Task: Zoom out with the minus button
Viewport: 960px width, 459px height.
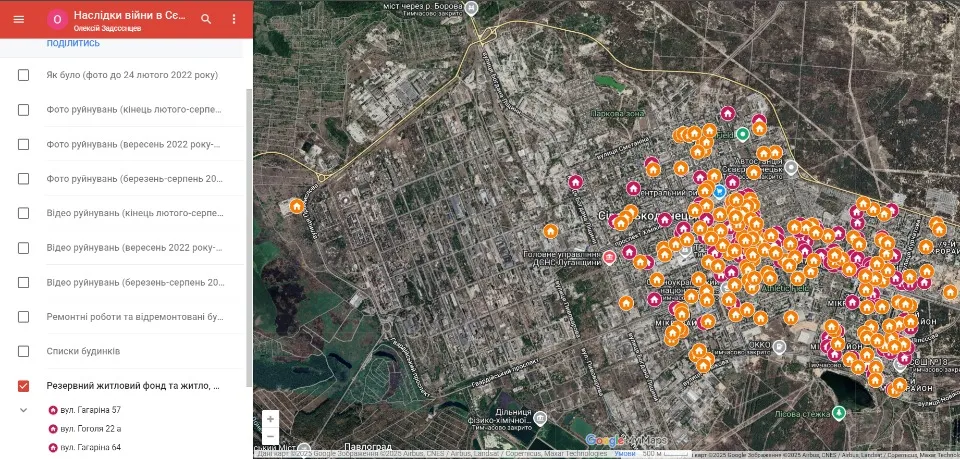Action: pyautogui.click(x=270, y=436)
